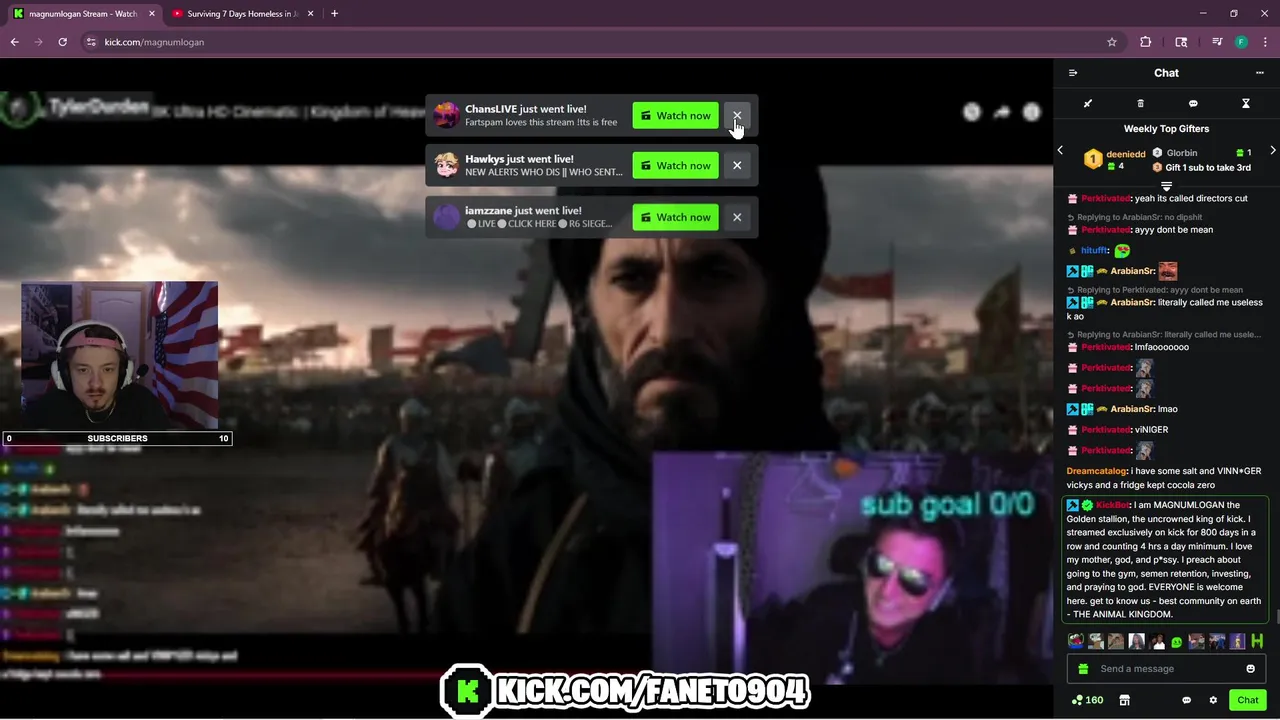Open Chrome three-dot menu

(x=1265, y=42)
